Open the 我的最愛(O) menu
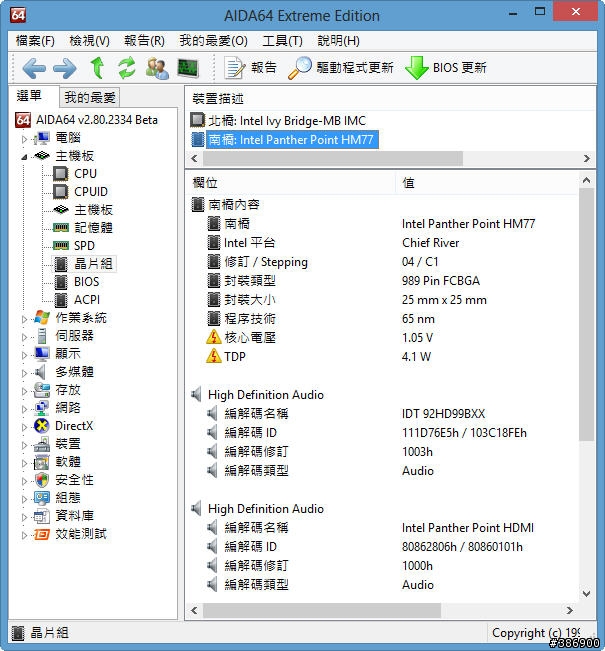605x651 pixels. click(213, 41)
